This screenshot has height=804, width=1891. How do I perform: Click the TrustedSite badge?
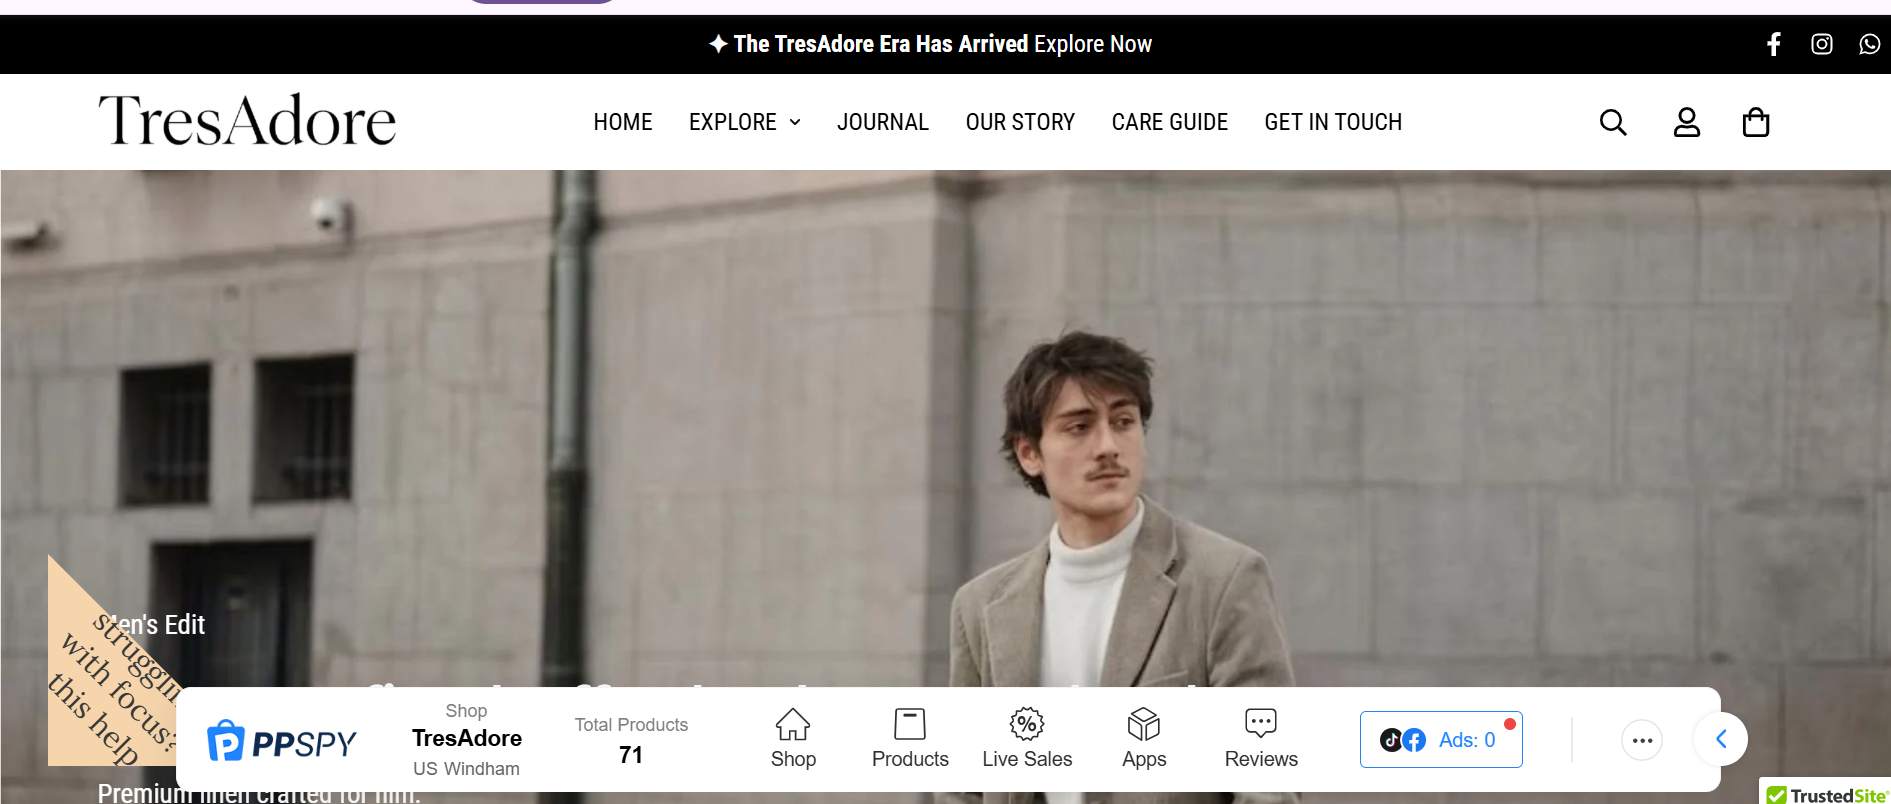pyautogui.click(x=1826, y=794)
